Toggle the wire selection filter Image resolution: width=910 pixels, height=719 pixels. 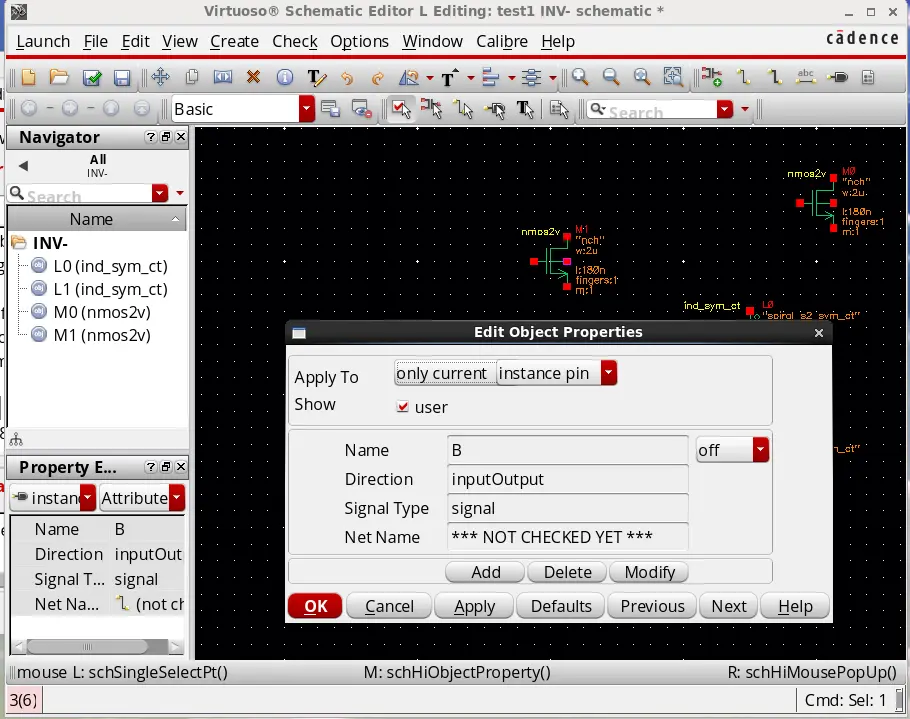tap(463, 109)
